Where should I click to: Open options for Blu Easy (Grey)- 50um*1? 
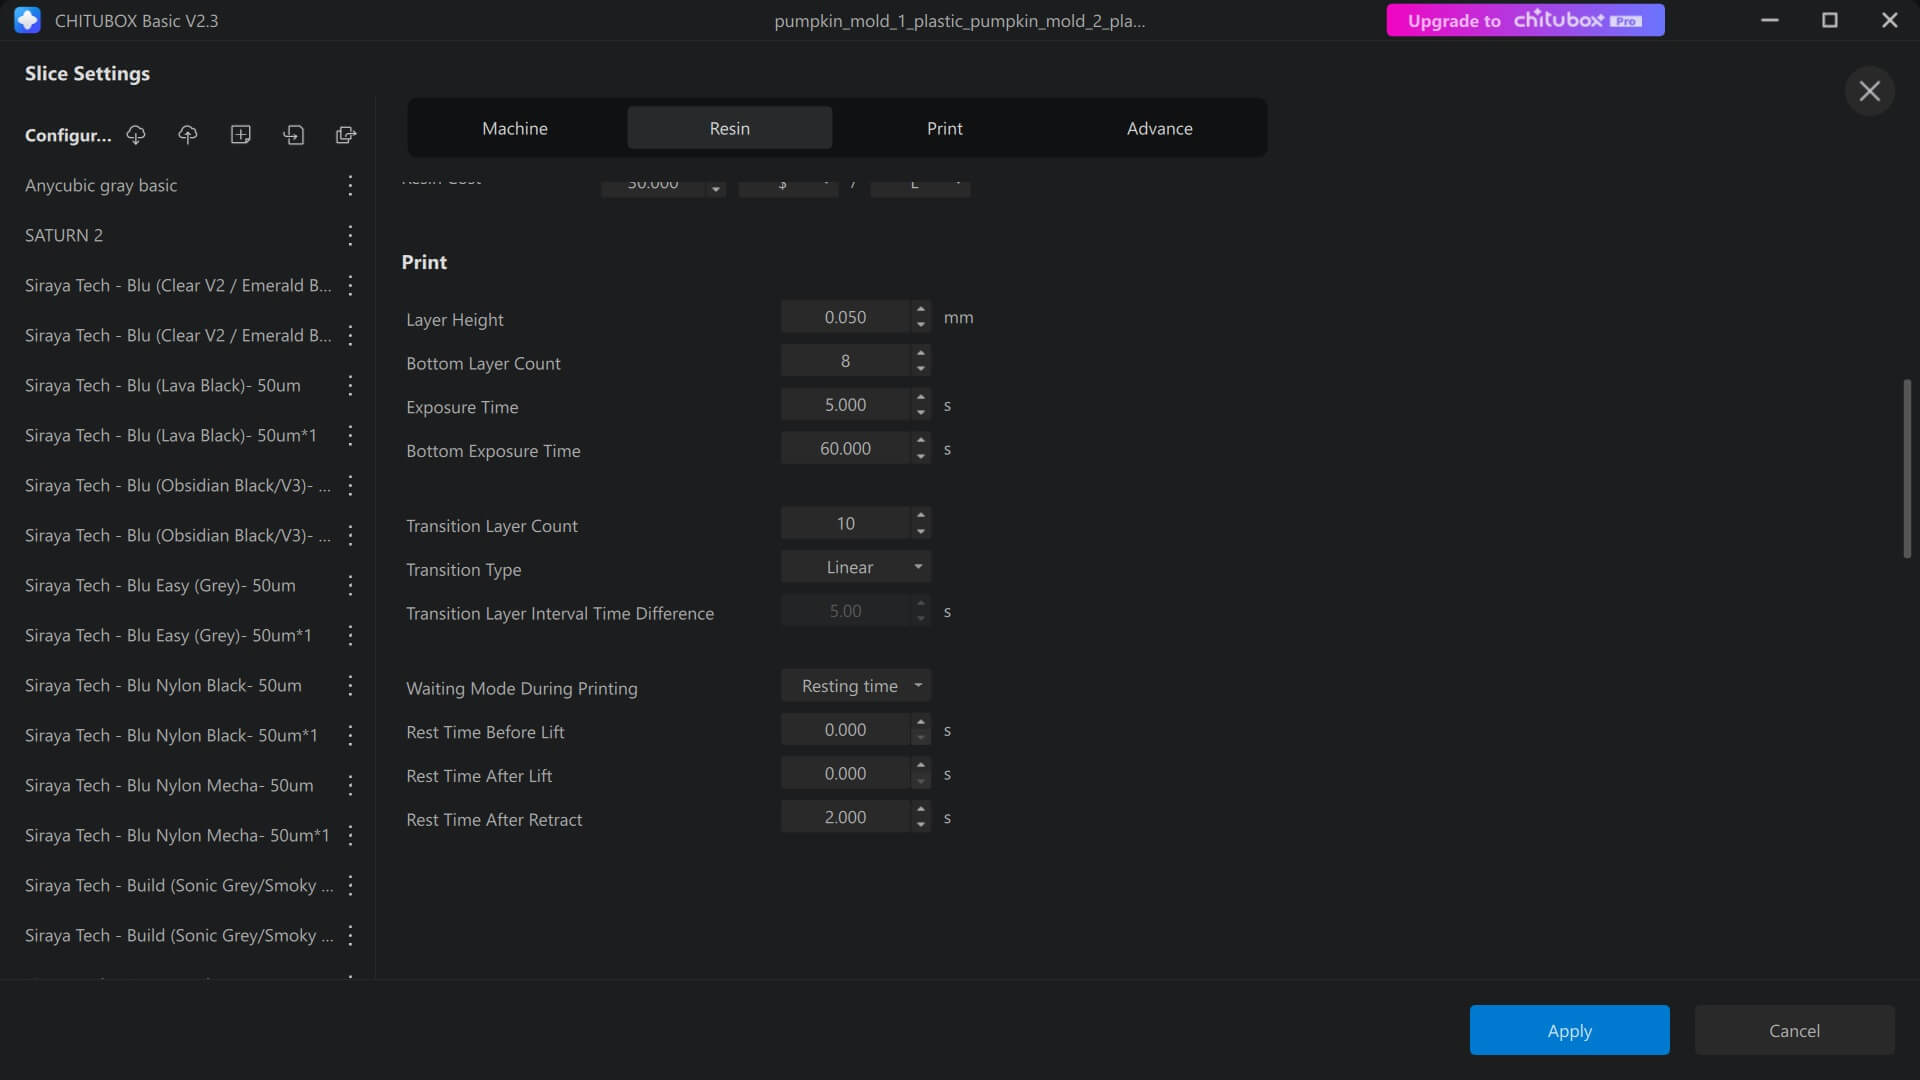(350, 635)
